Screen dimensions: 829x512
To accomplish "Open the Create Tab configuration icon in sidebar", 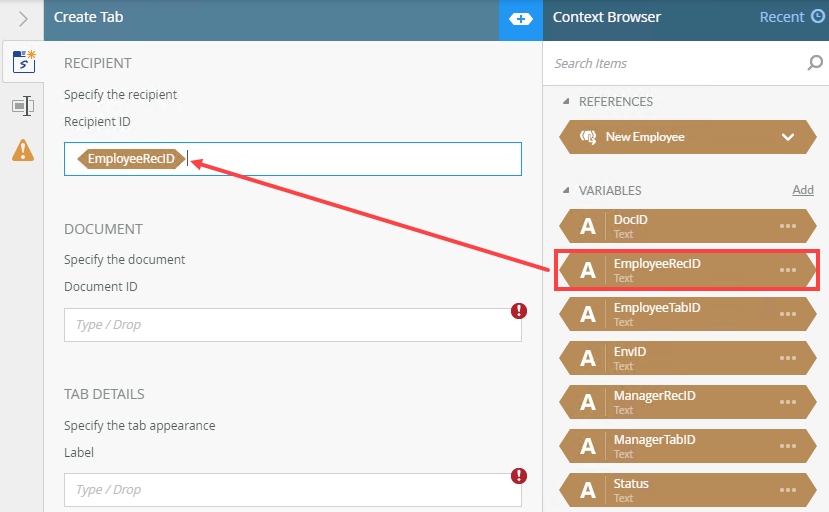I will click(23, 61).
